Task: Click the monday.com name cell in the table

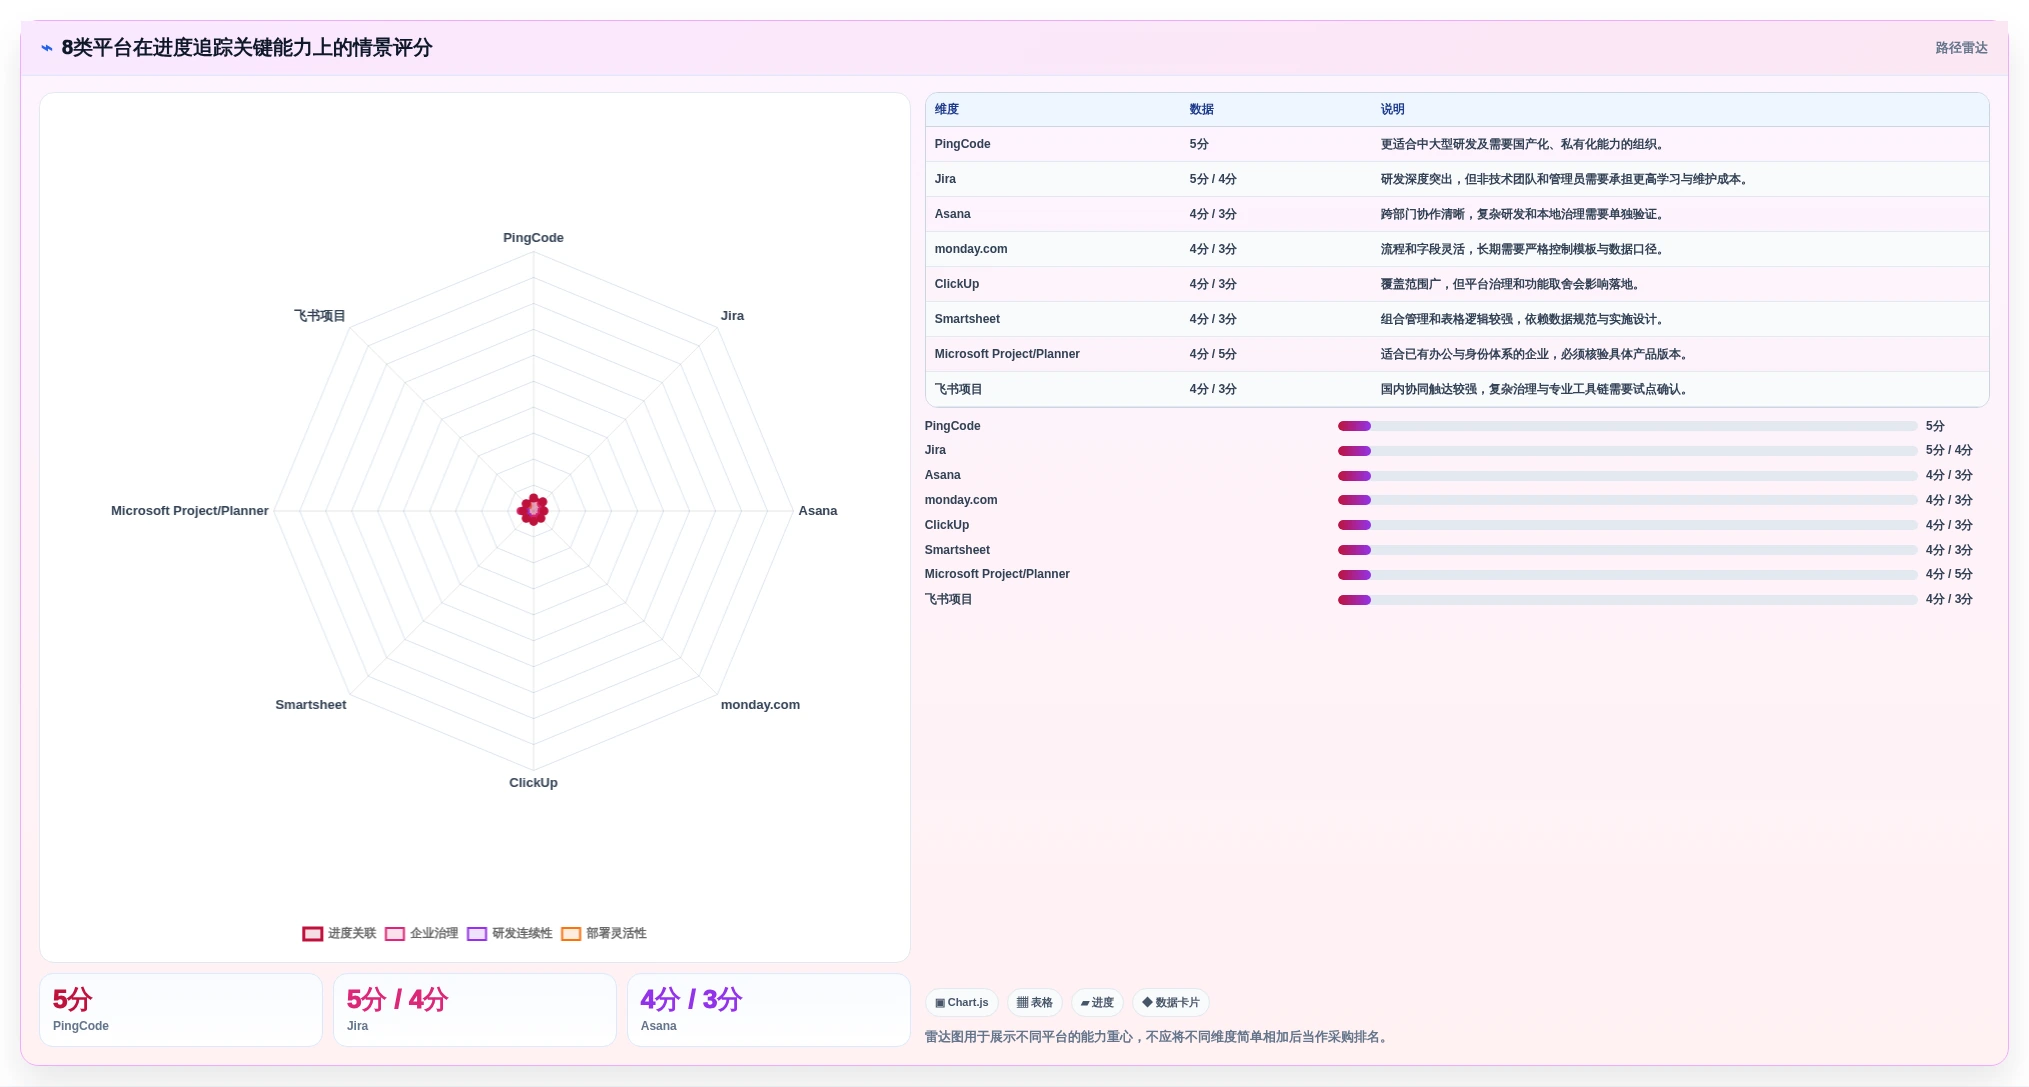Action: pyautogui.click(x=971, y=249)
